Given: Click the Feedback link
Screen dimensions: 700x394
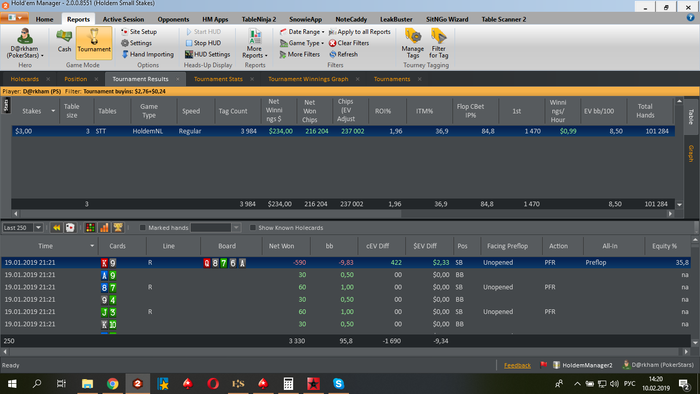Looking at the screenshot, I should tap(517, 365).
